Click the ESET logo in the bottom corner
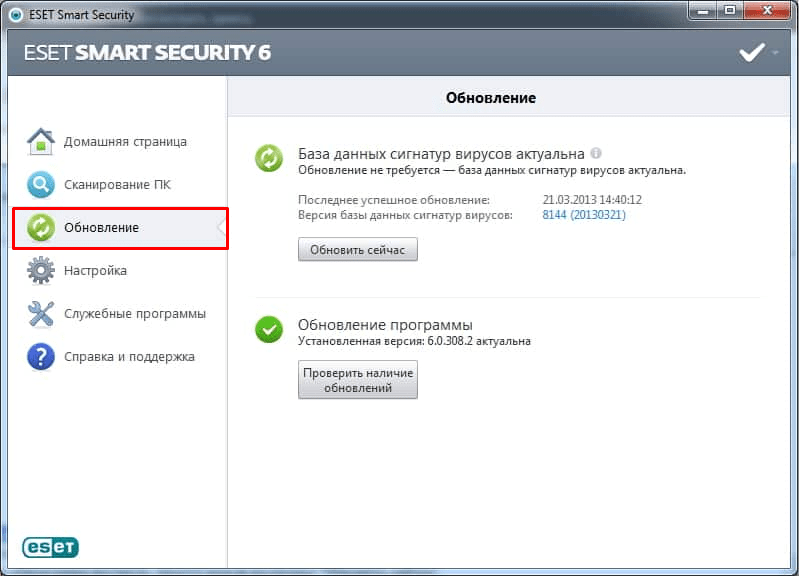This screenshot has height=576, width=799. [51, 546]
